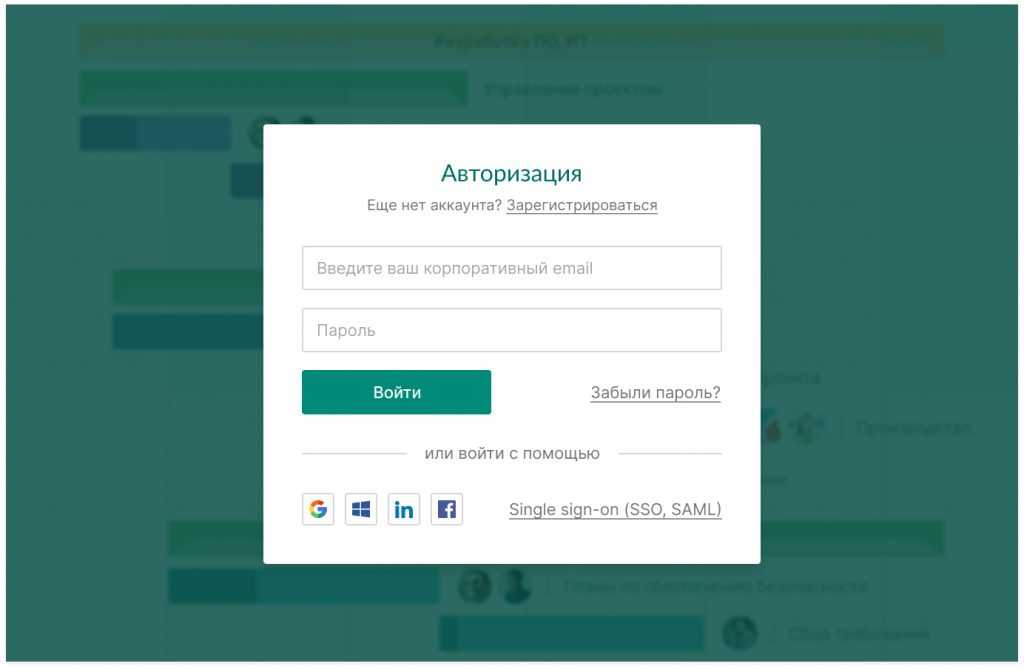The height and width of the screenshot is (669, 1024).
Task: Click the blurred blue bar in upper left
Action: pos(155,133)
